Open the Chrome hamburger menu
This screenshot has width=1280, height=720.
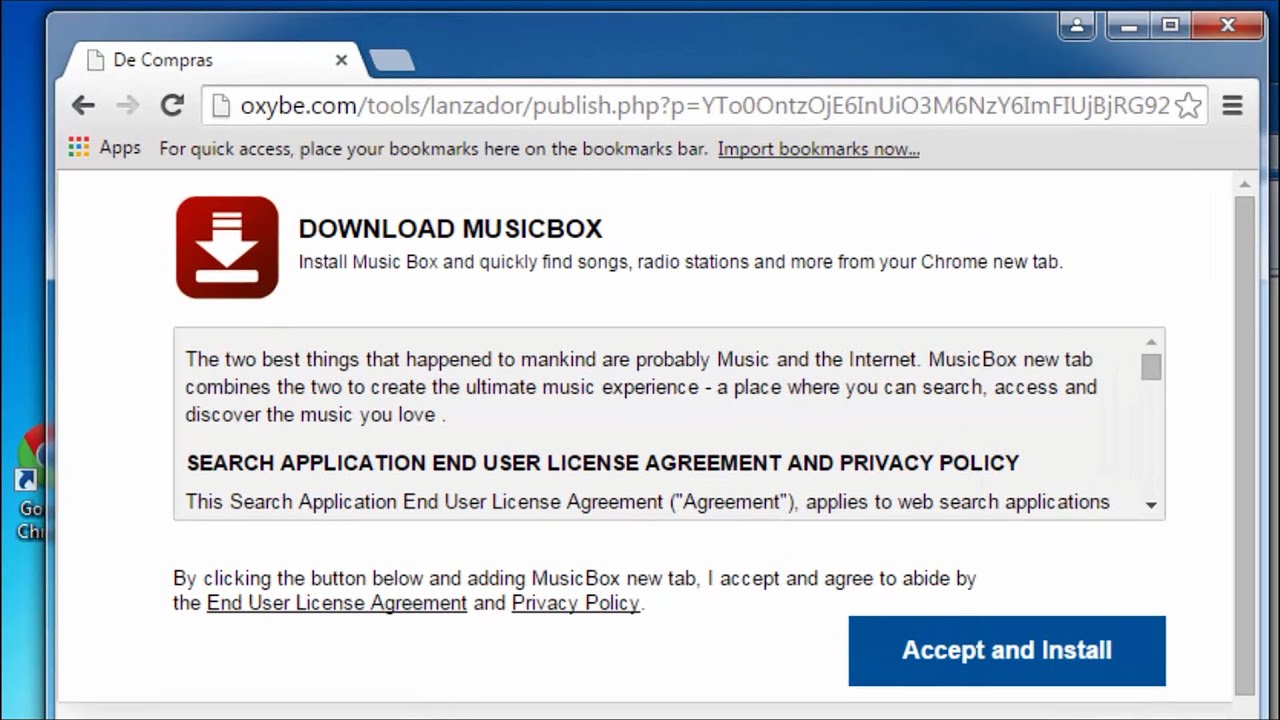(1232, 105)
